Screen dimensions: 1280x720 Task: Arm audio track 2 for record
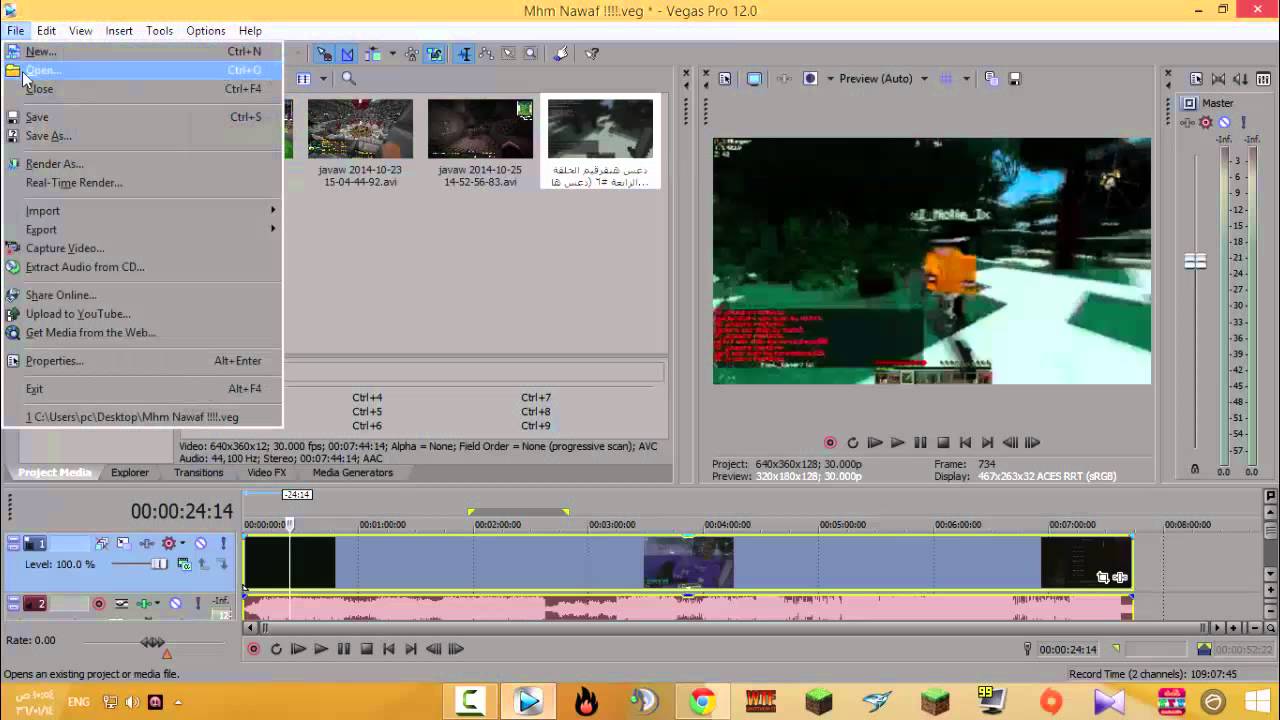point(99,603)
